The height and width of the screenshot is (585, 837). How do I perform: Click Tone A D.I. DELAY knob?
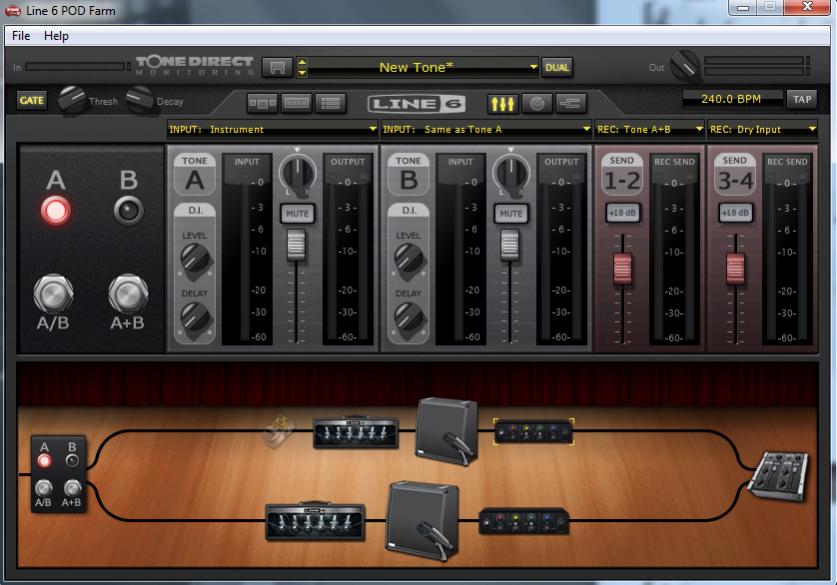195,319
